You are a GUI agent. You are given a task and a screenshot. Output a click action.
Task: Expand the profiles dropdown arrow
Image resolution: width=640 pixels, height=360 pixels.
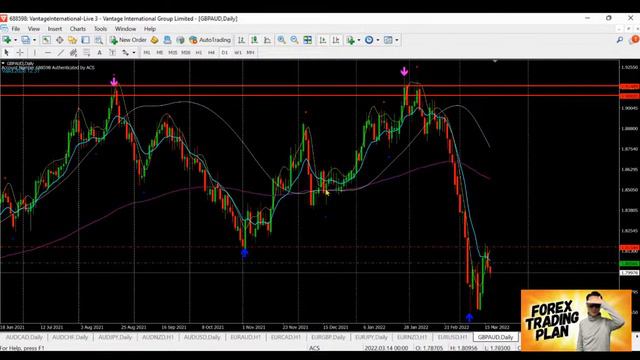tap(34, 40)
